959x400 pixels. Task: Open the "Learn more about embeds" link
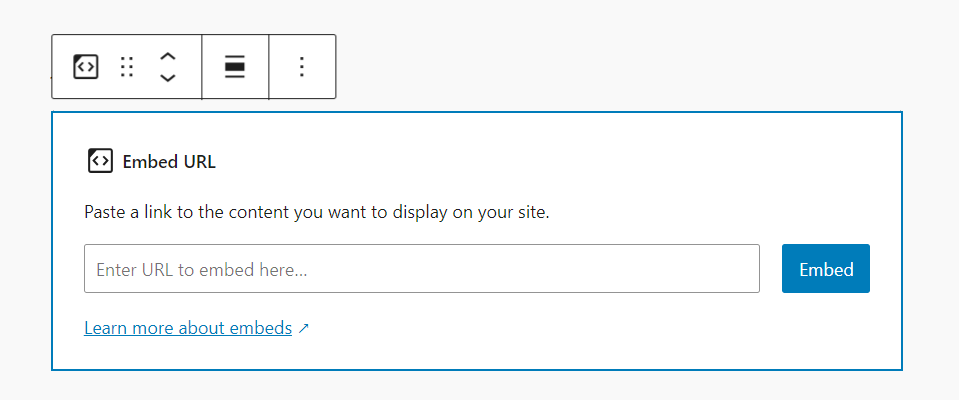coord(188,328)
